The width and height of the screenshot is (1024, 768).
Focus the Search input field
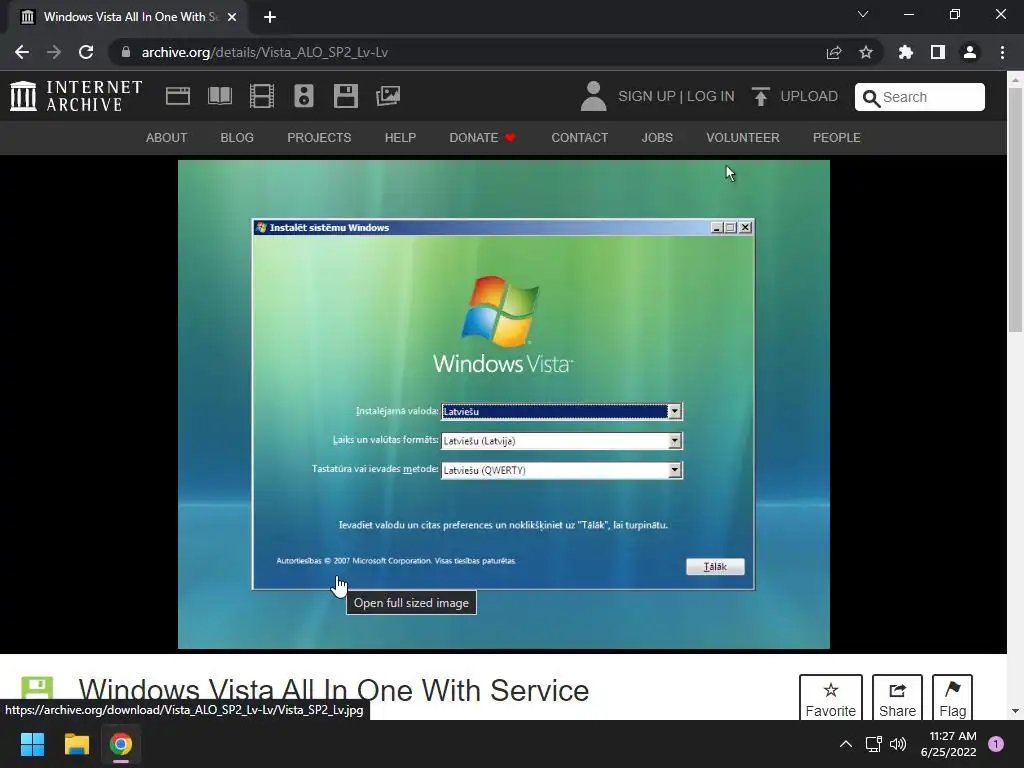920,97
